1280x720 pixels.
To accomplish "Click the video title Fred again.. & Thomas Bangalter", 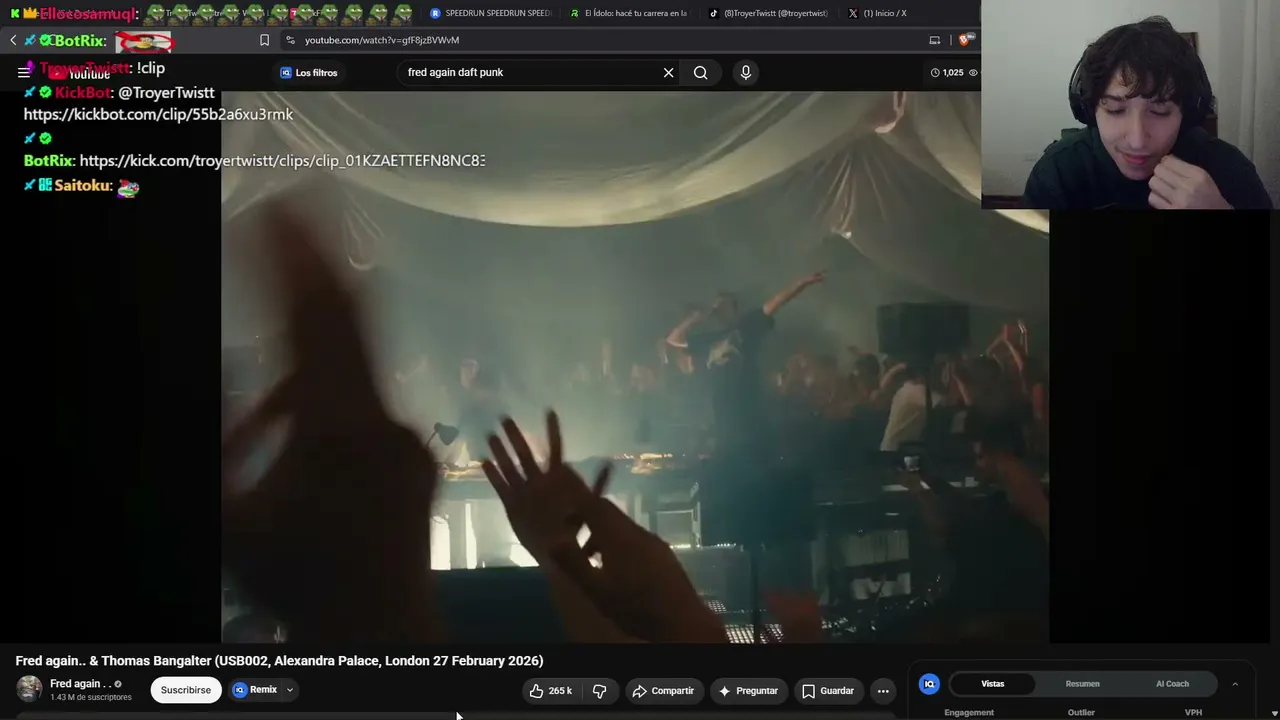I will click(279, 660).
